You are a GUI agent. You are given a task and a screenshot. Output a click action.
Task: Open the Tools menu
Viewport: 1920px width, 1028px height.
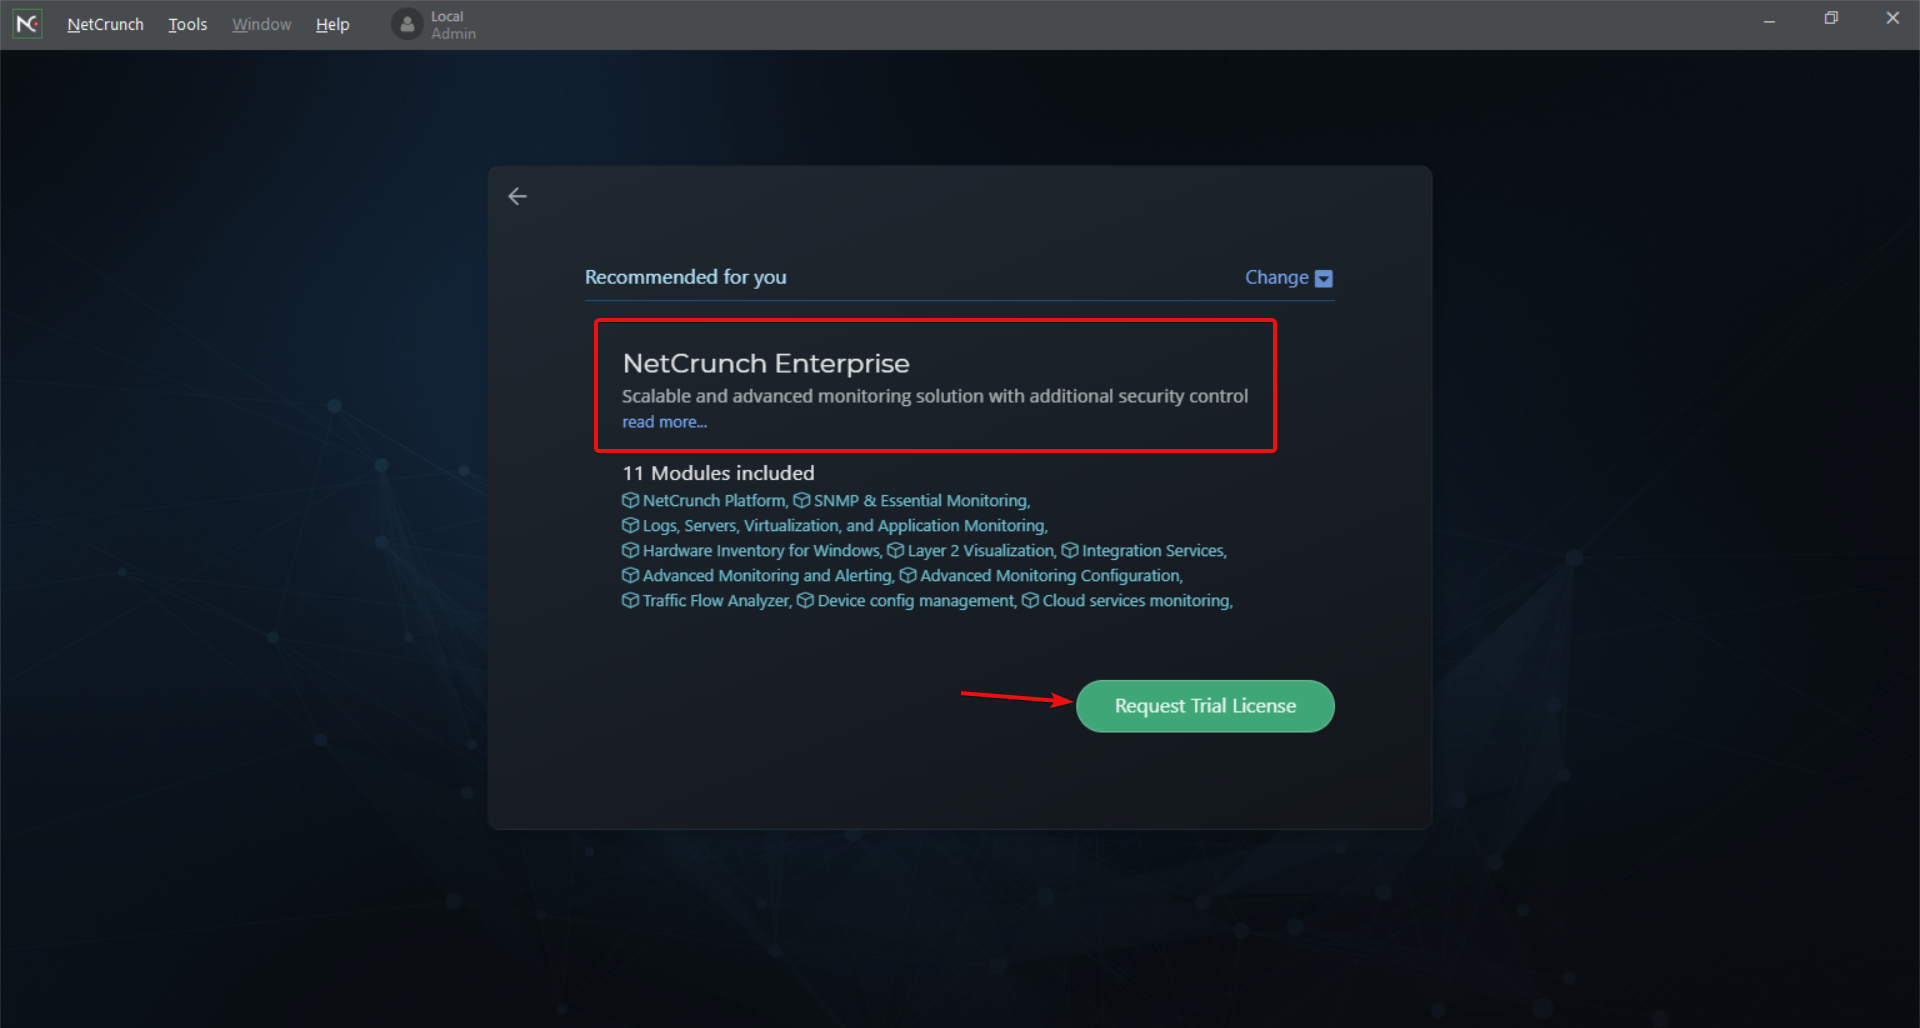coord(187,24)
